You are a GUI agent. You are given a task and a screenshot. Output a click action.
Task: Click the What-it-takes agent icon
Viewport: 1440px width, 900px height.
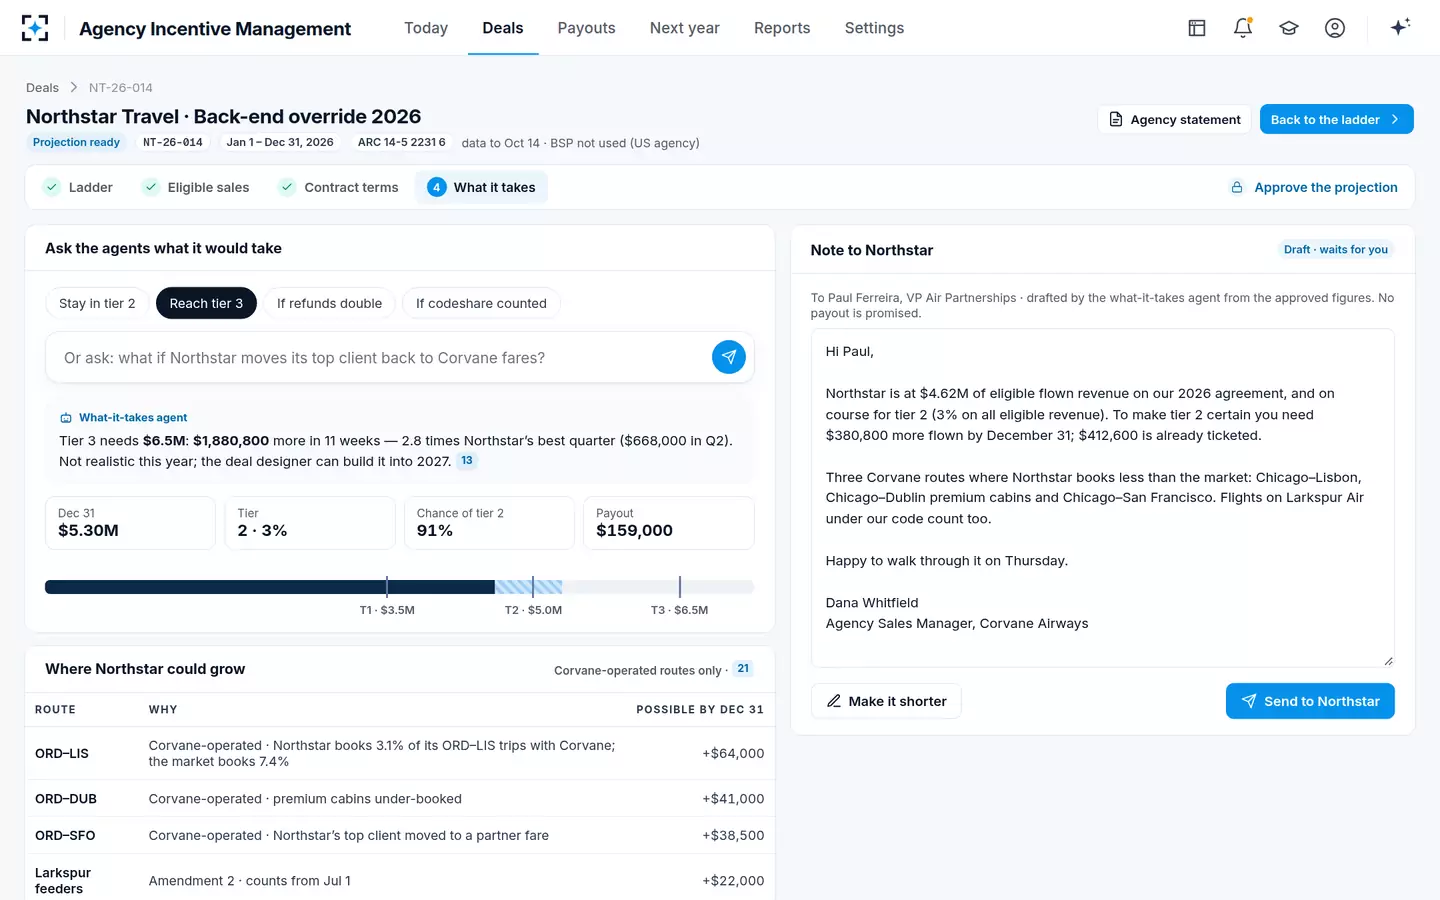[66, 418]
